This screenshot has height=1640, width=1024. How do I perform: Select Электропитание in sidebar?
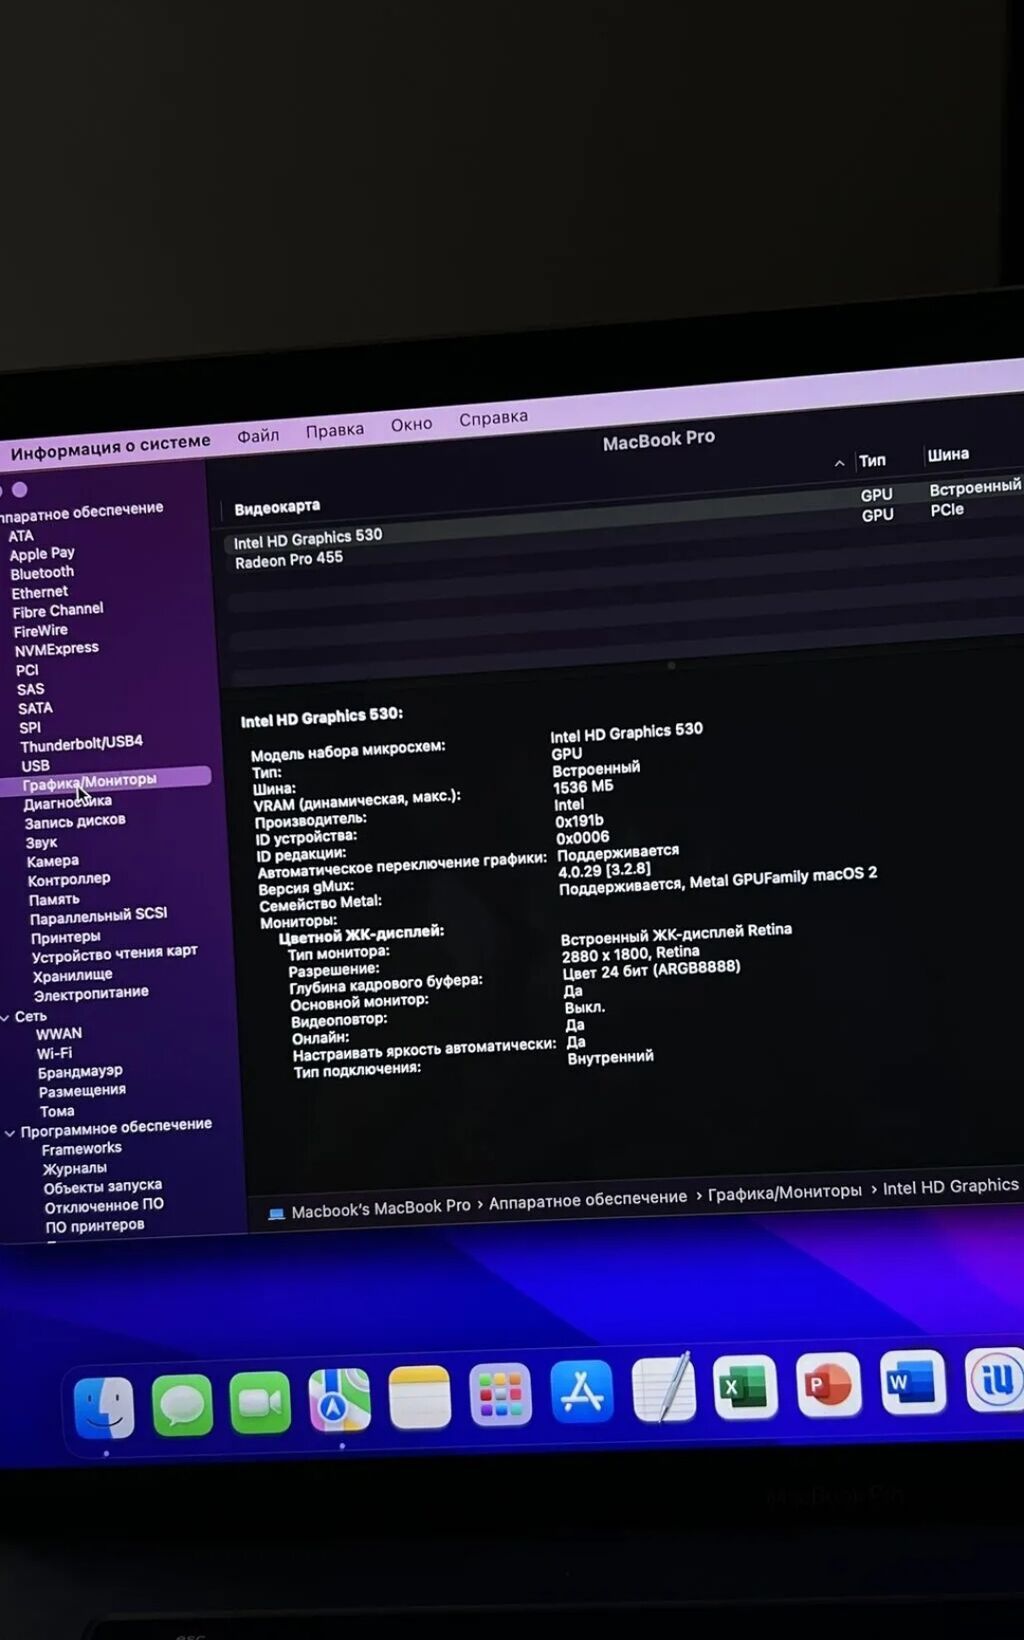coord(91,994)
